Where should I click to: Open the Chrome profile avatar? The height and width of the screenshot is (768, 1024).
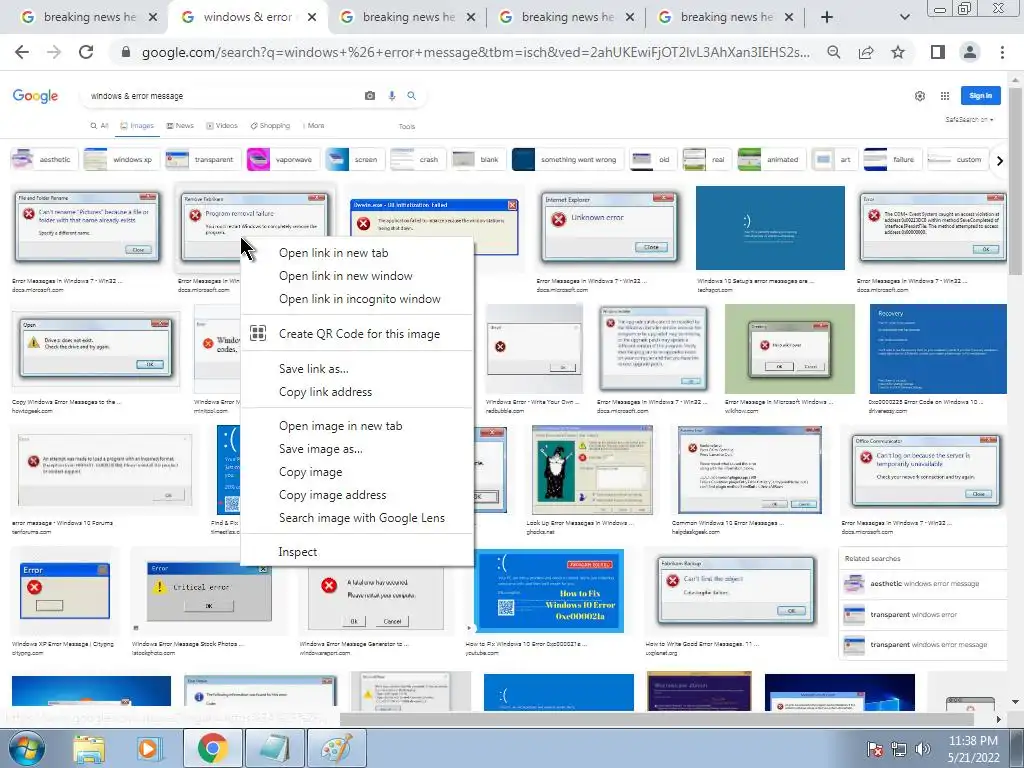(x=970, y=52)
